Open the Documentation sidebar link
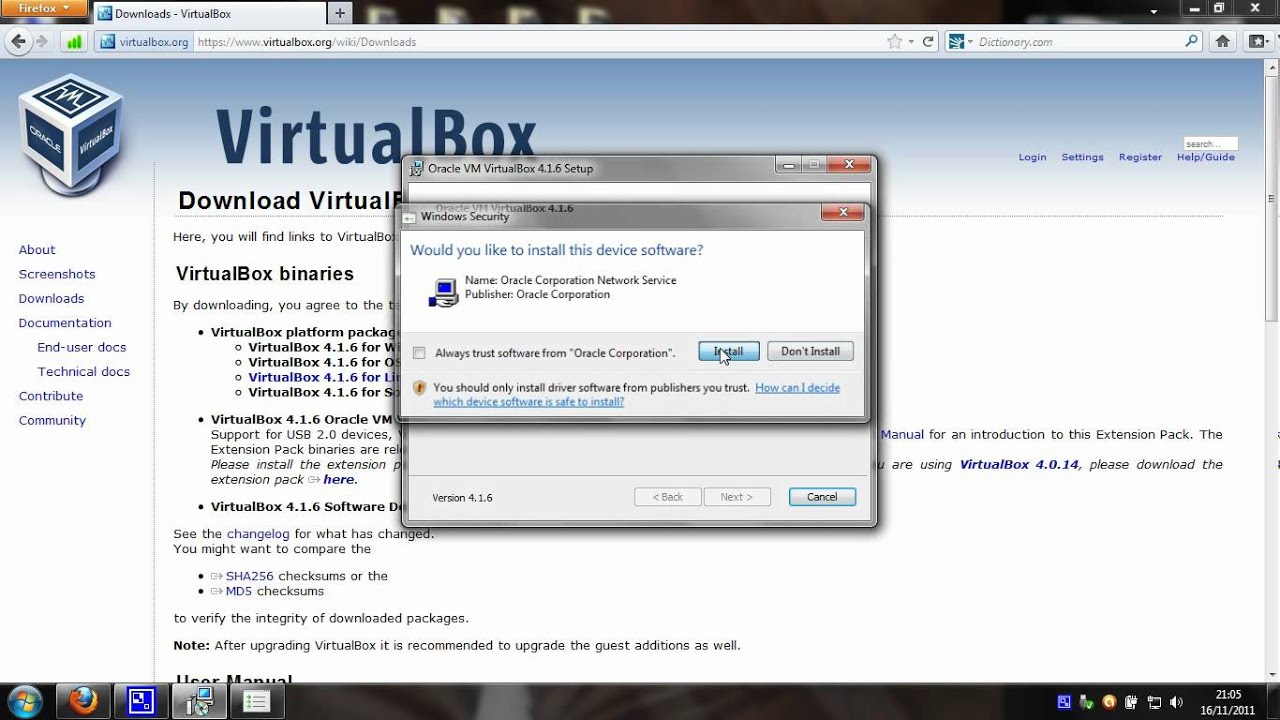This screenshot has width=1280, height=720. [65, 323]
